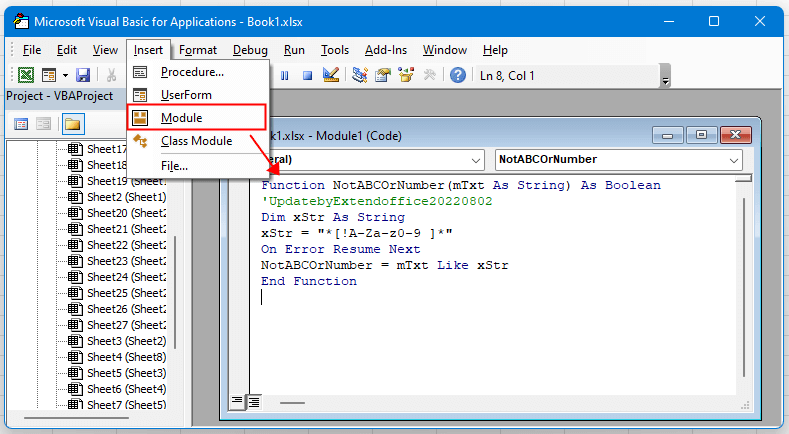Open the Properties Window toolbar icon
The width and height of the screenshot is (789, 434).
click(382, 75)
